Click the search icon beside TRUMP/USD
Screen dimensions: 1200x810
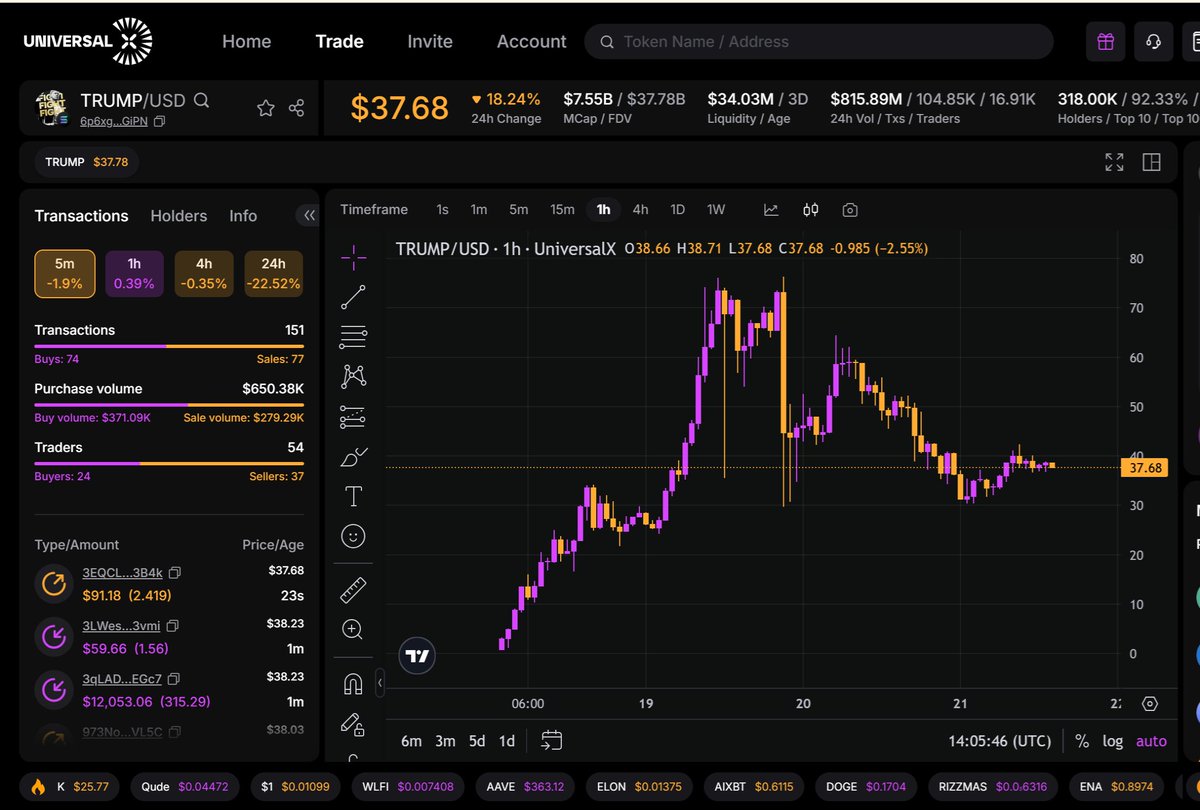201,100
